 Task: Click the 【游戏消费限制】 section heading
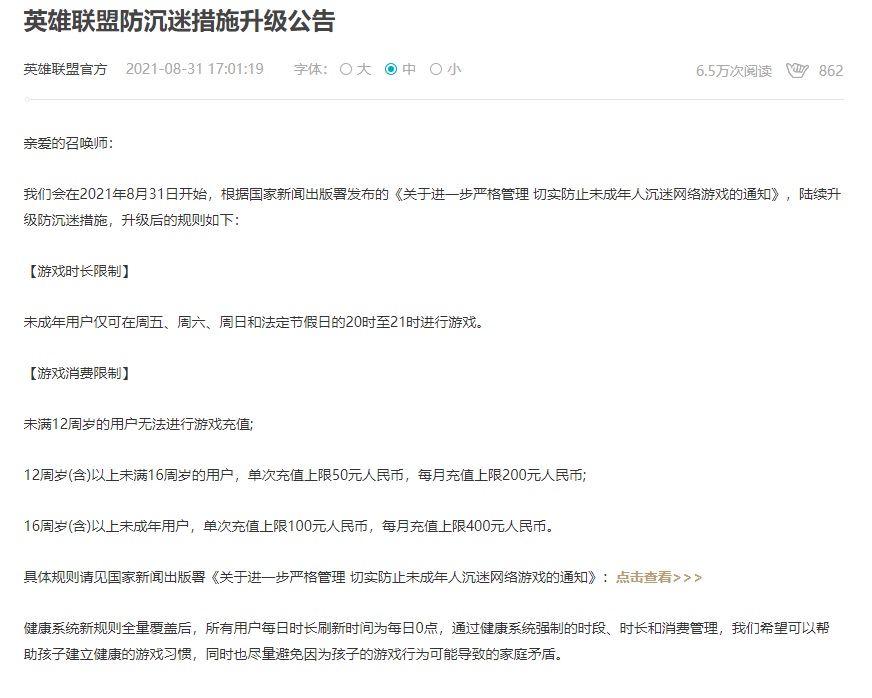pos(79,373)
